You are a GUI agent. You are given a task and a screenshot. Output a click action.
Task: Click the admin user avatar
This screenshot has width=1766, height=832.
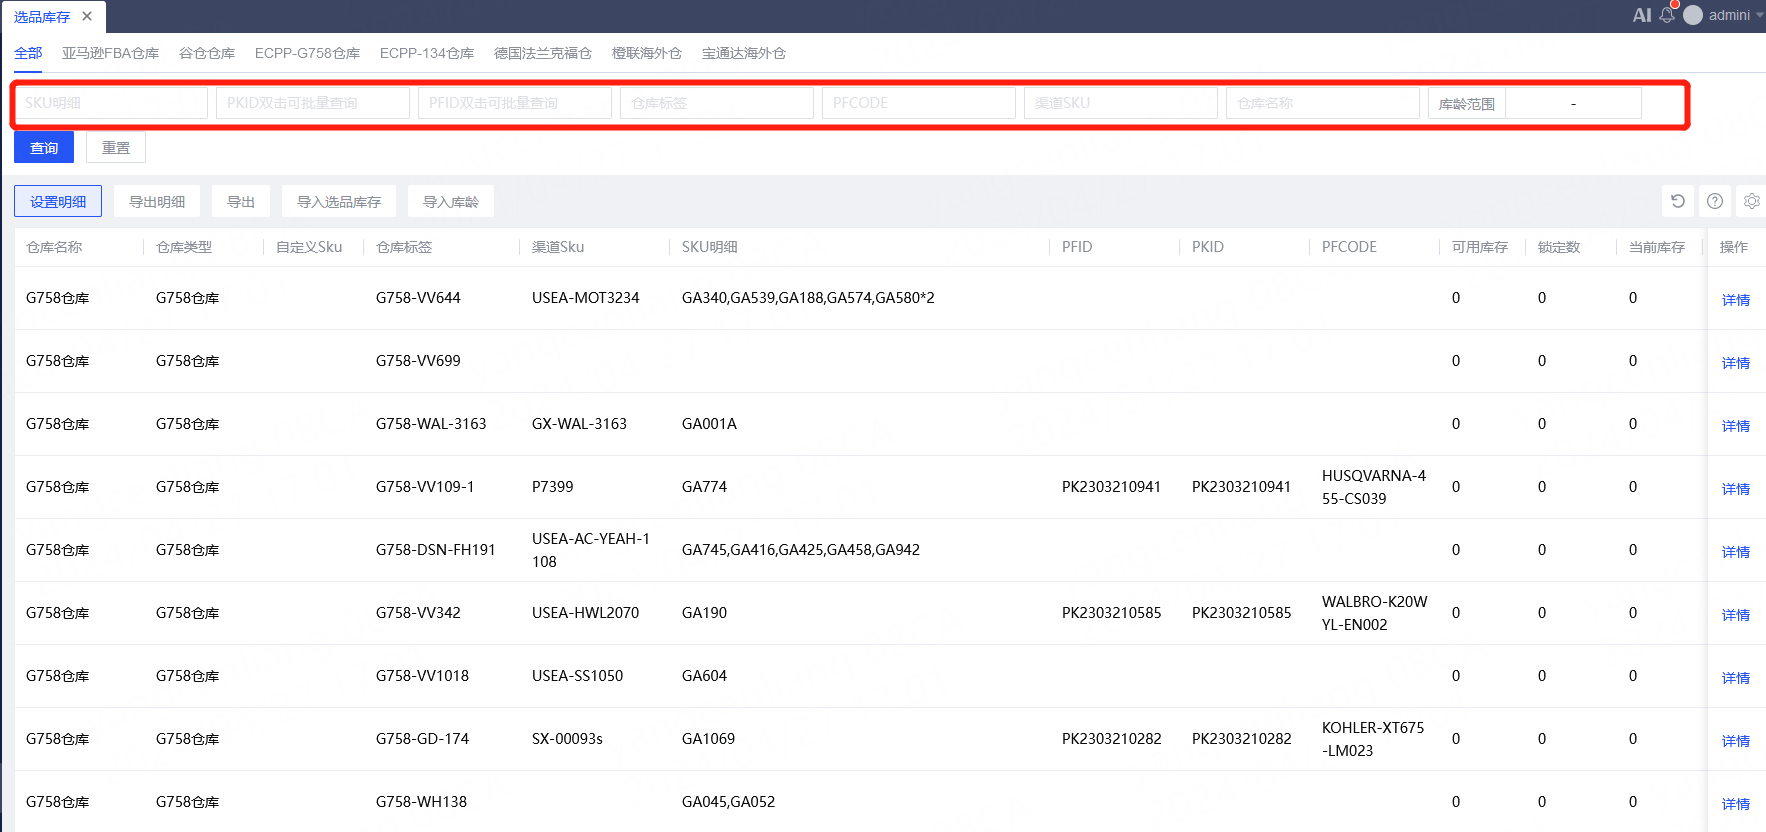coord(1693,15)
